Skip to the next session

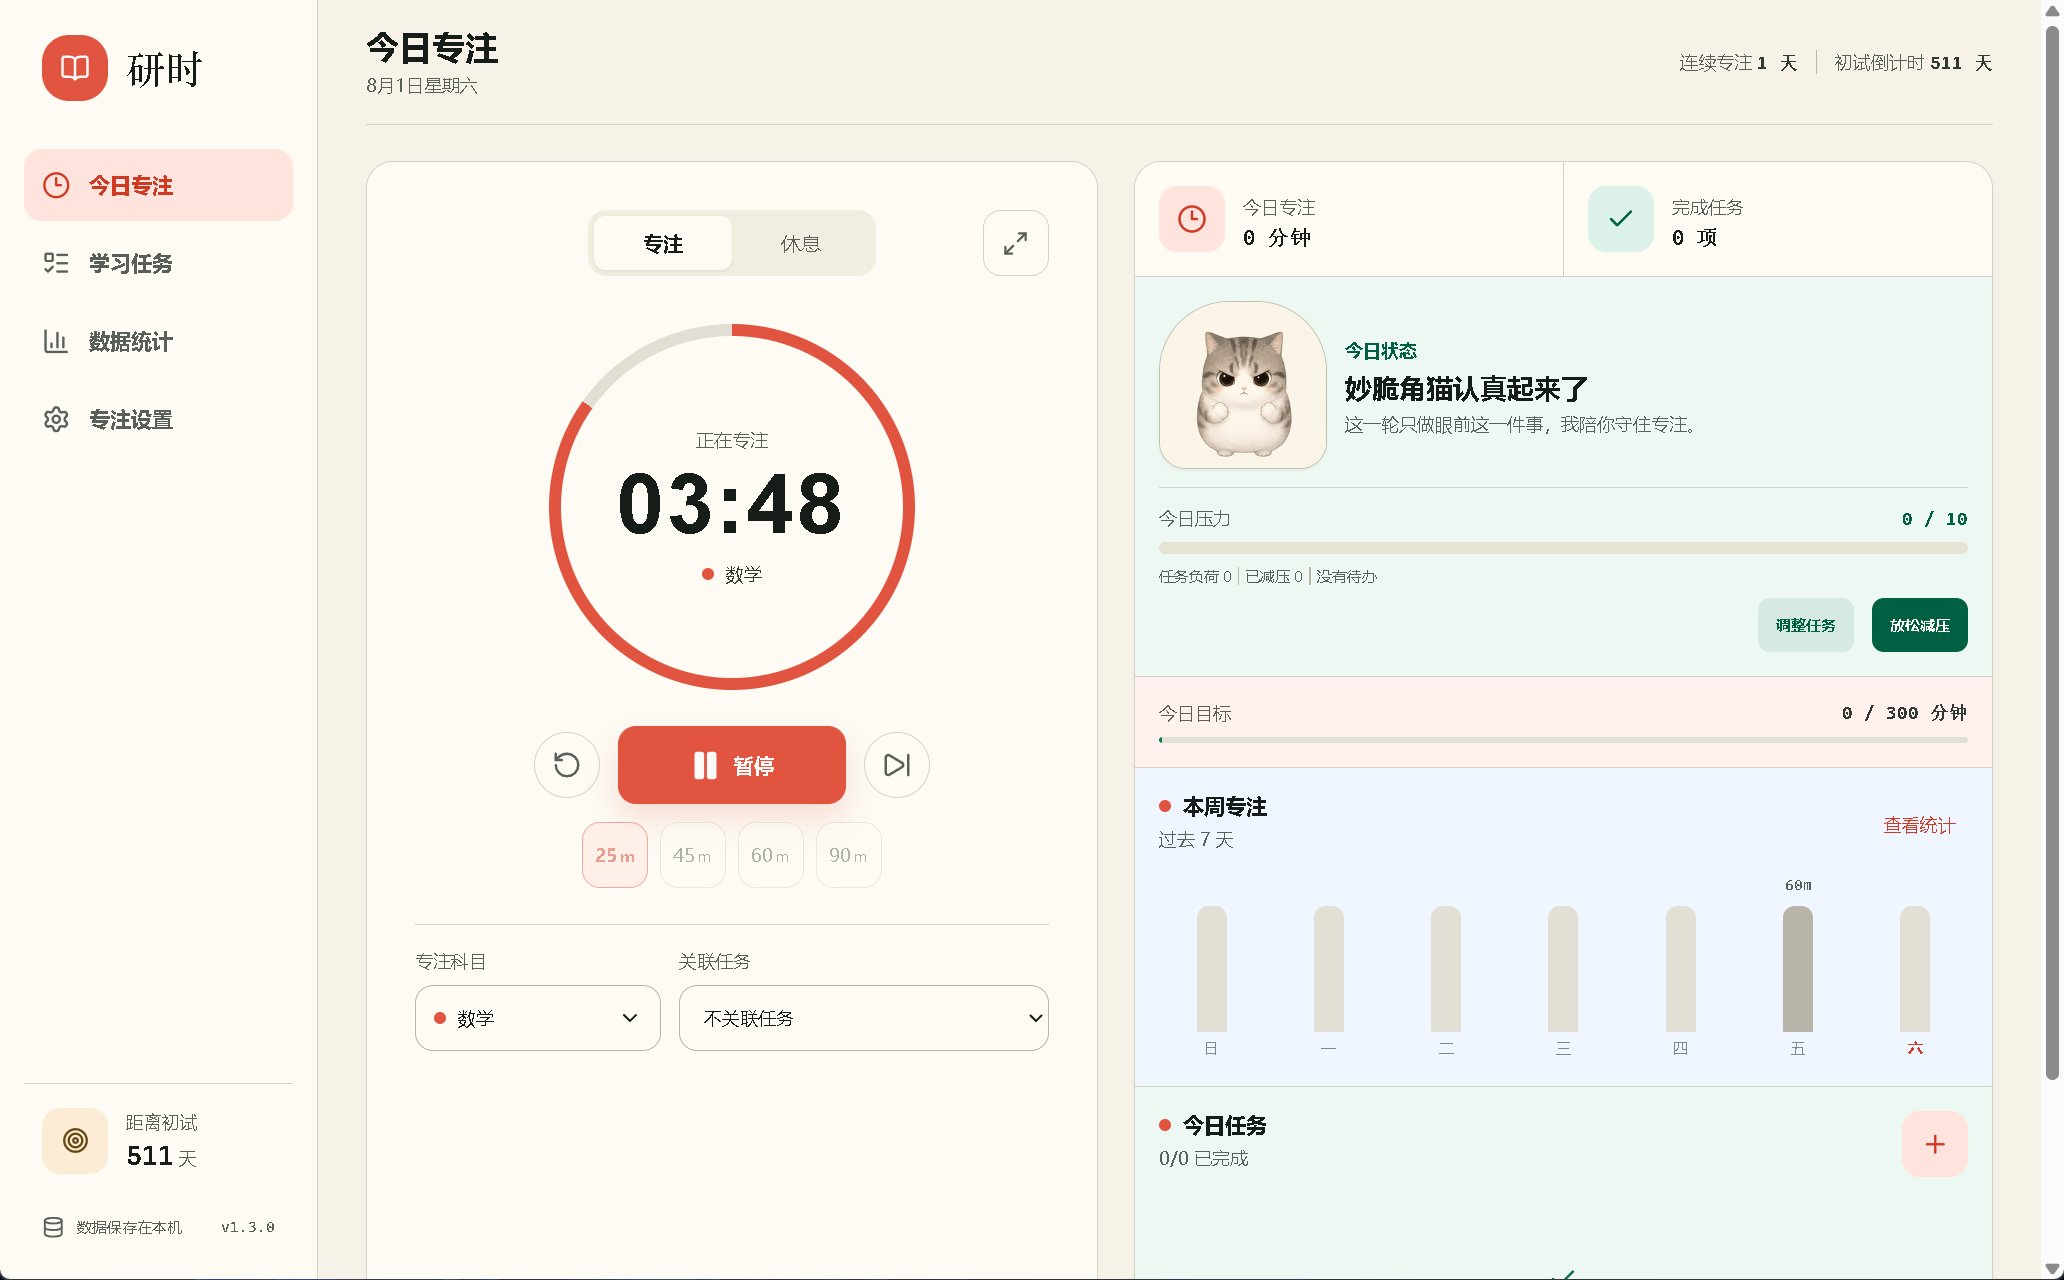click(897, 765)
